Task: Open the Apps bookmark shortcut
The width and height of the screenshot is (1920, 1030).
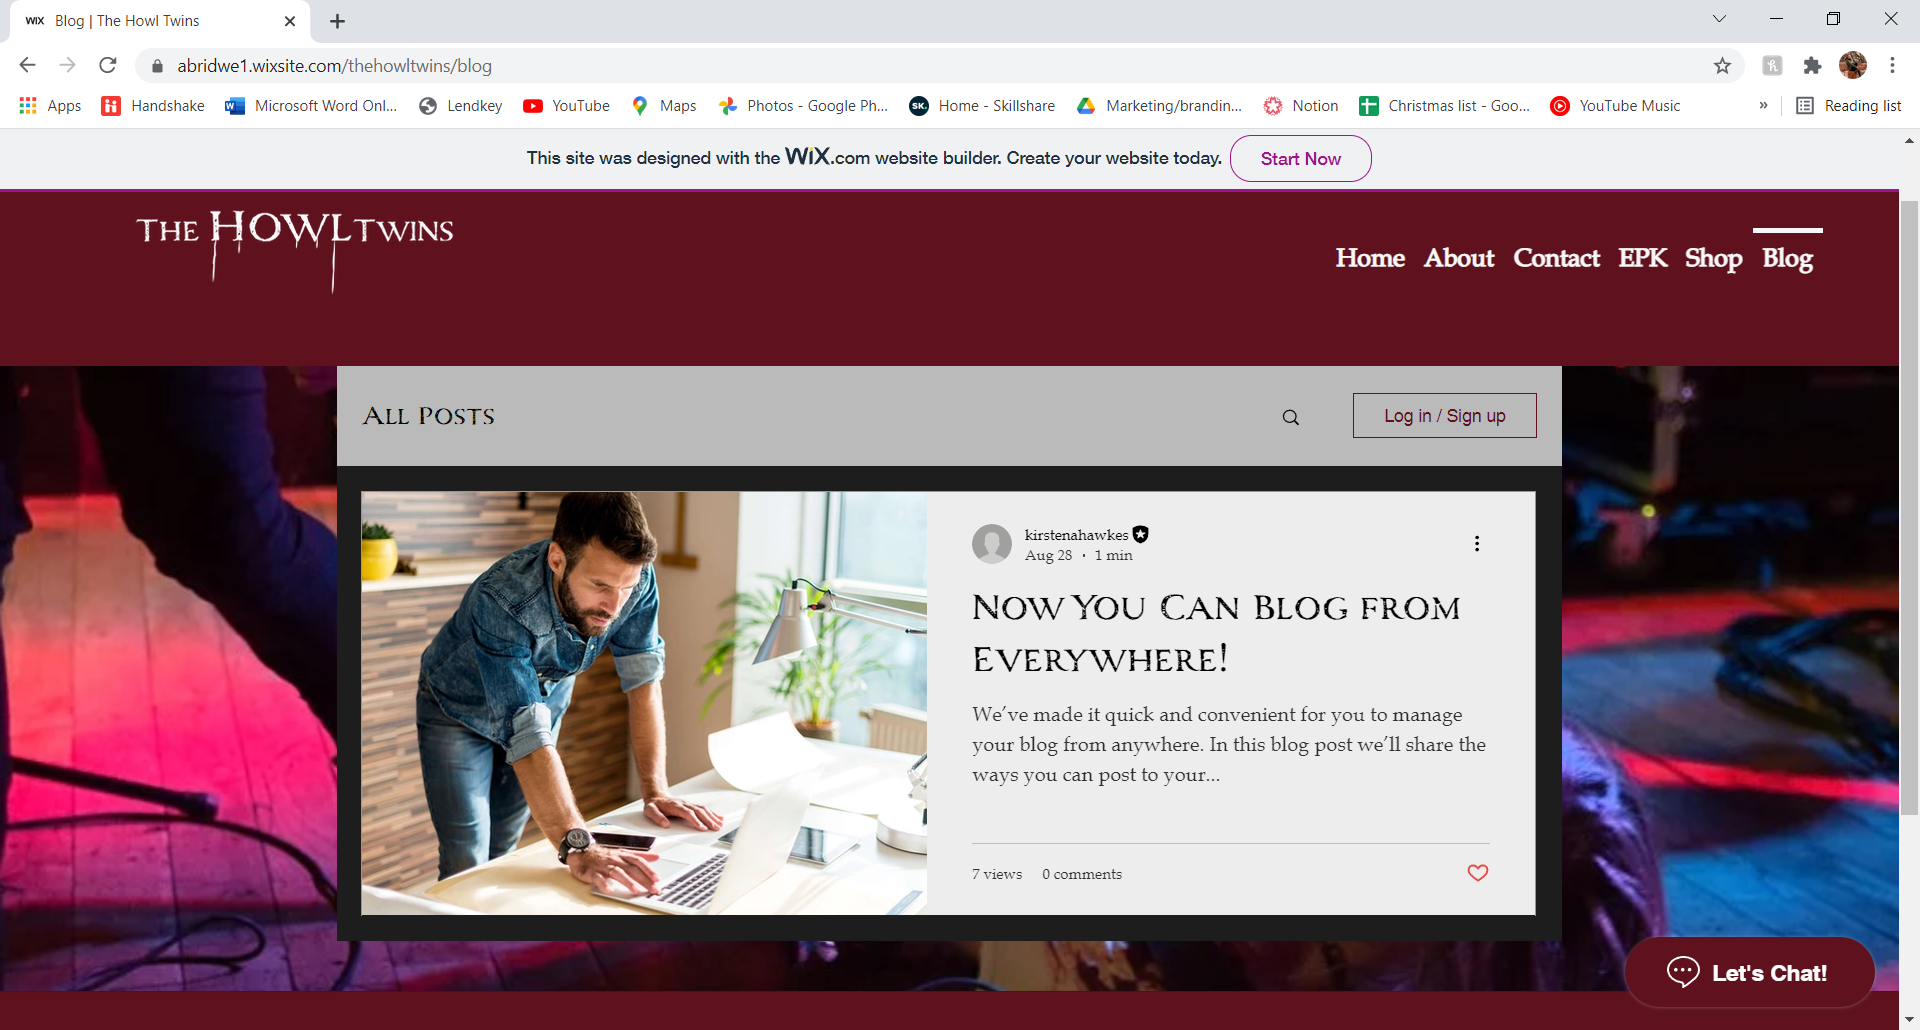Action: [50, 106]
